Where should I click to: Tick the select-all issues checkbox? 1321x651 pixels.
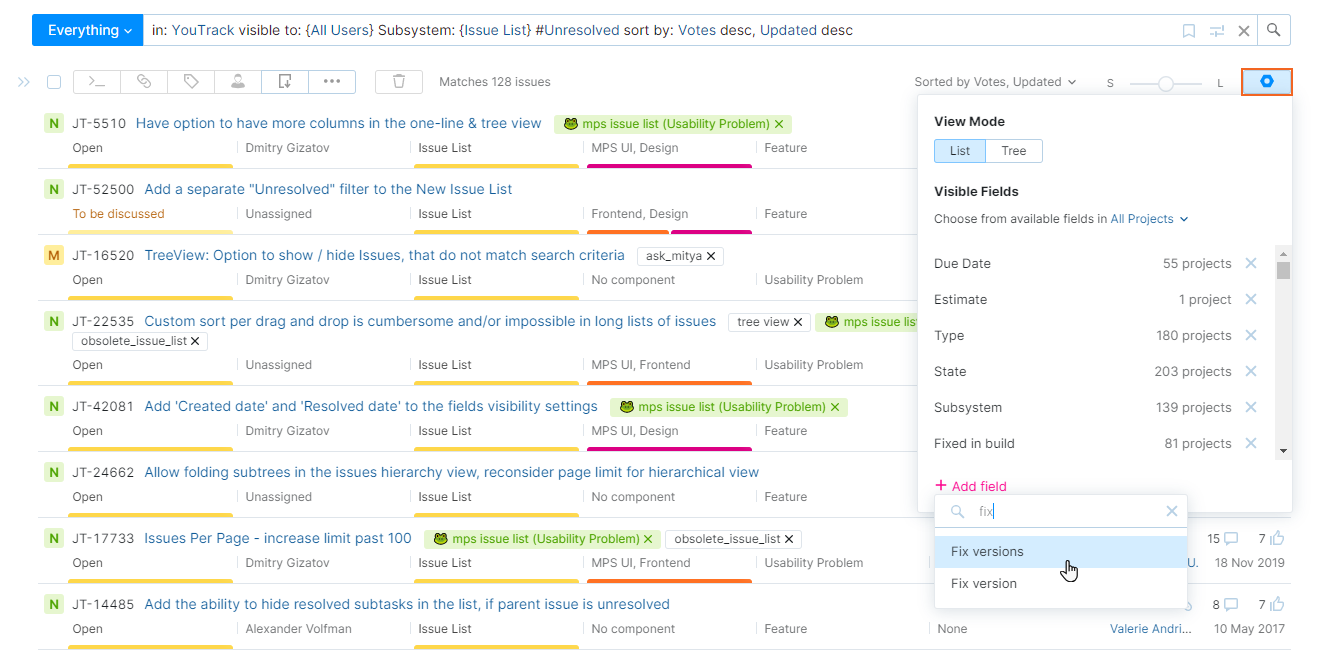tap(54, 82)
